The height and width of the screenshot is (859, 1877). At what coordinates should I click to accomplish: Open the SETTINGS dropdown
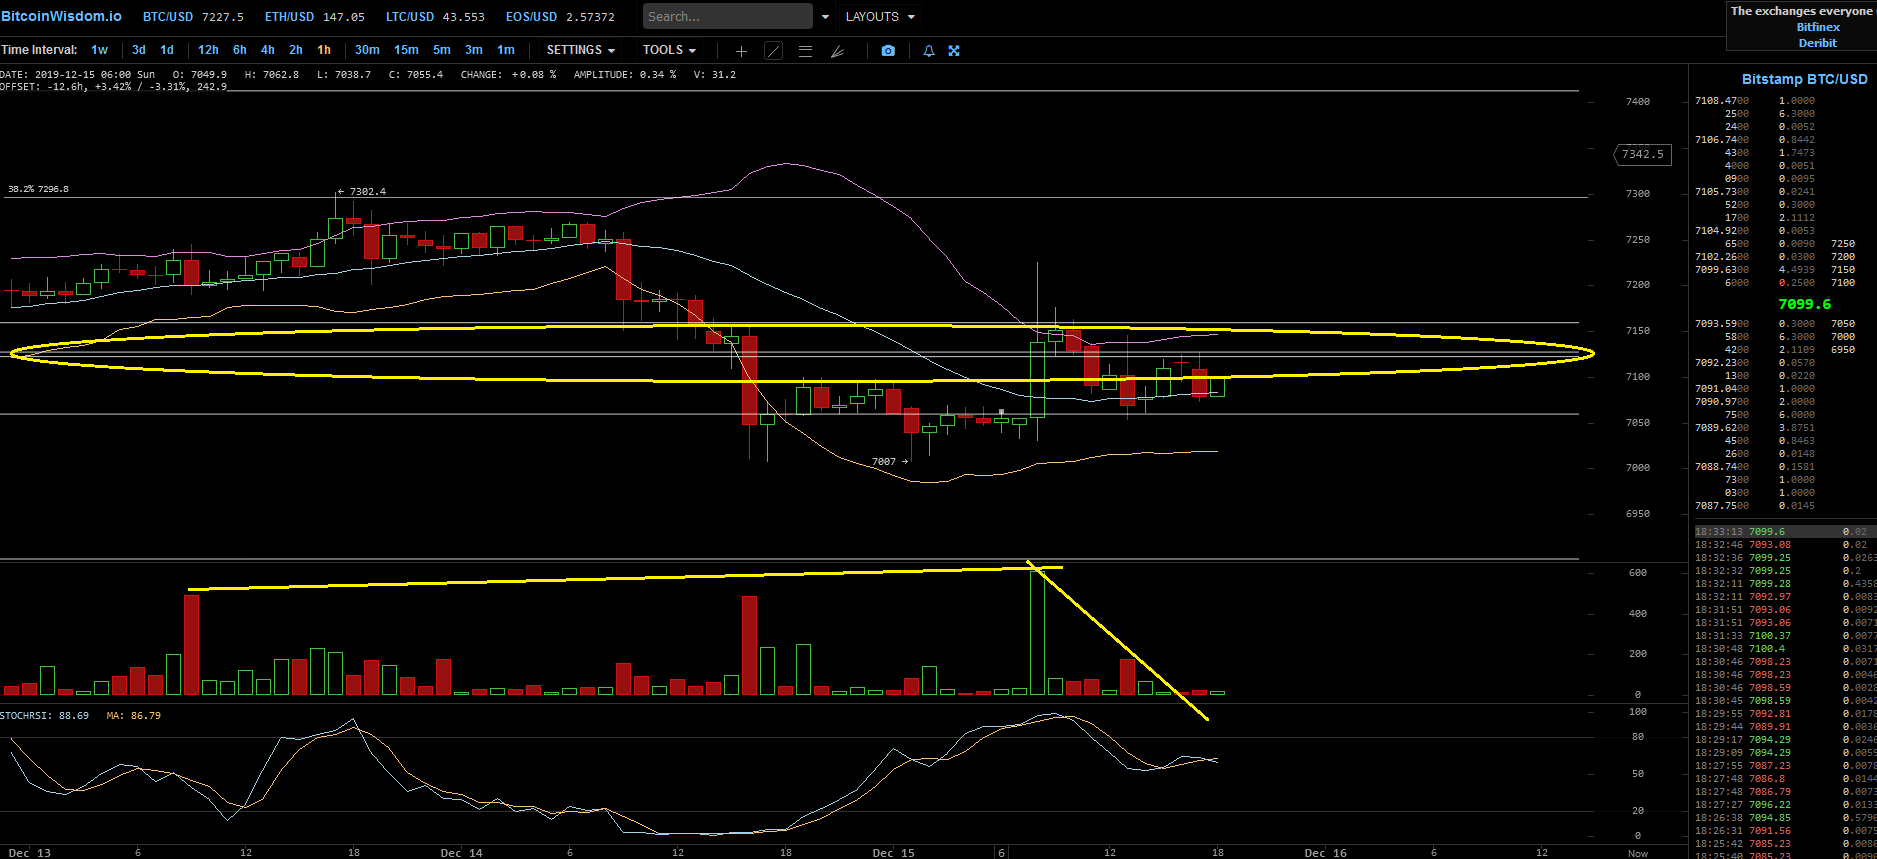(x=581, y=50)
